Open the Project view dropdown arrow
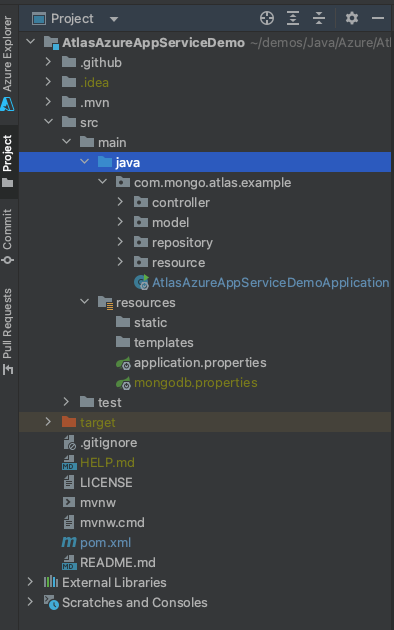The height and width of the screenshot is (630, 394). coord(114,19)
